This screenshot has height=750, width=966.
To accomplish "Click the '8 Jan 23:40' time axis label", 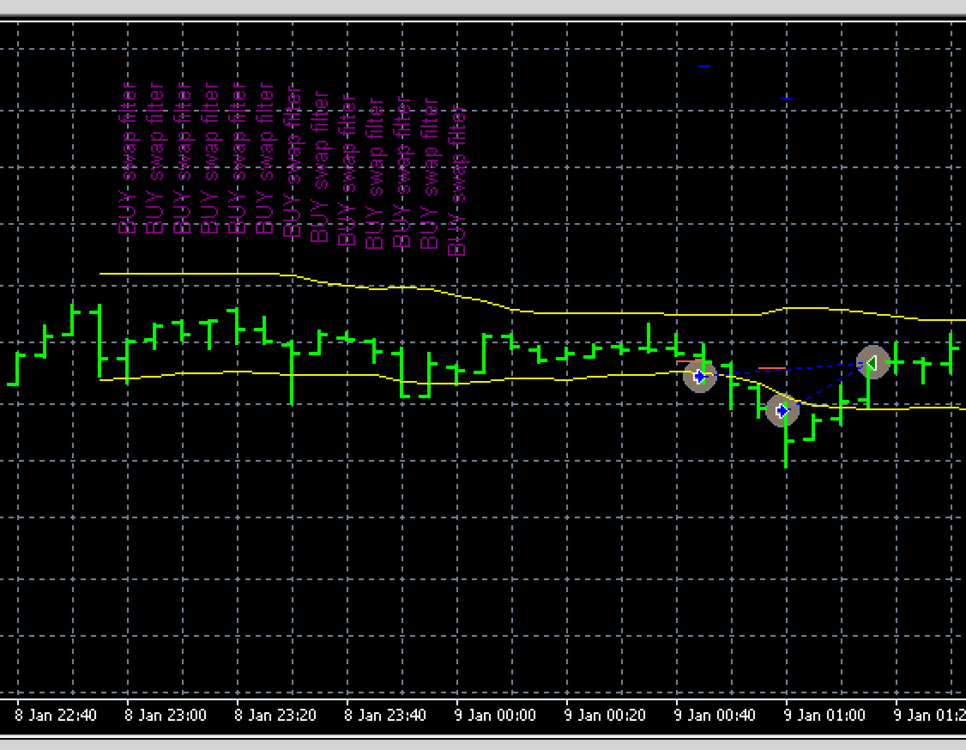I will pos(384,715).
